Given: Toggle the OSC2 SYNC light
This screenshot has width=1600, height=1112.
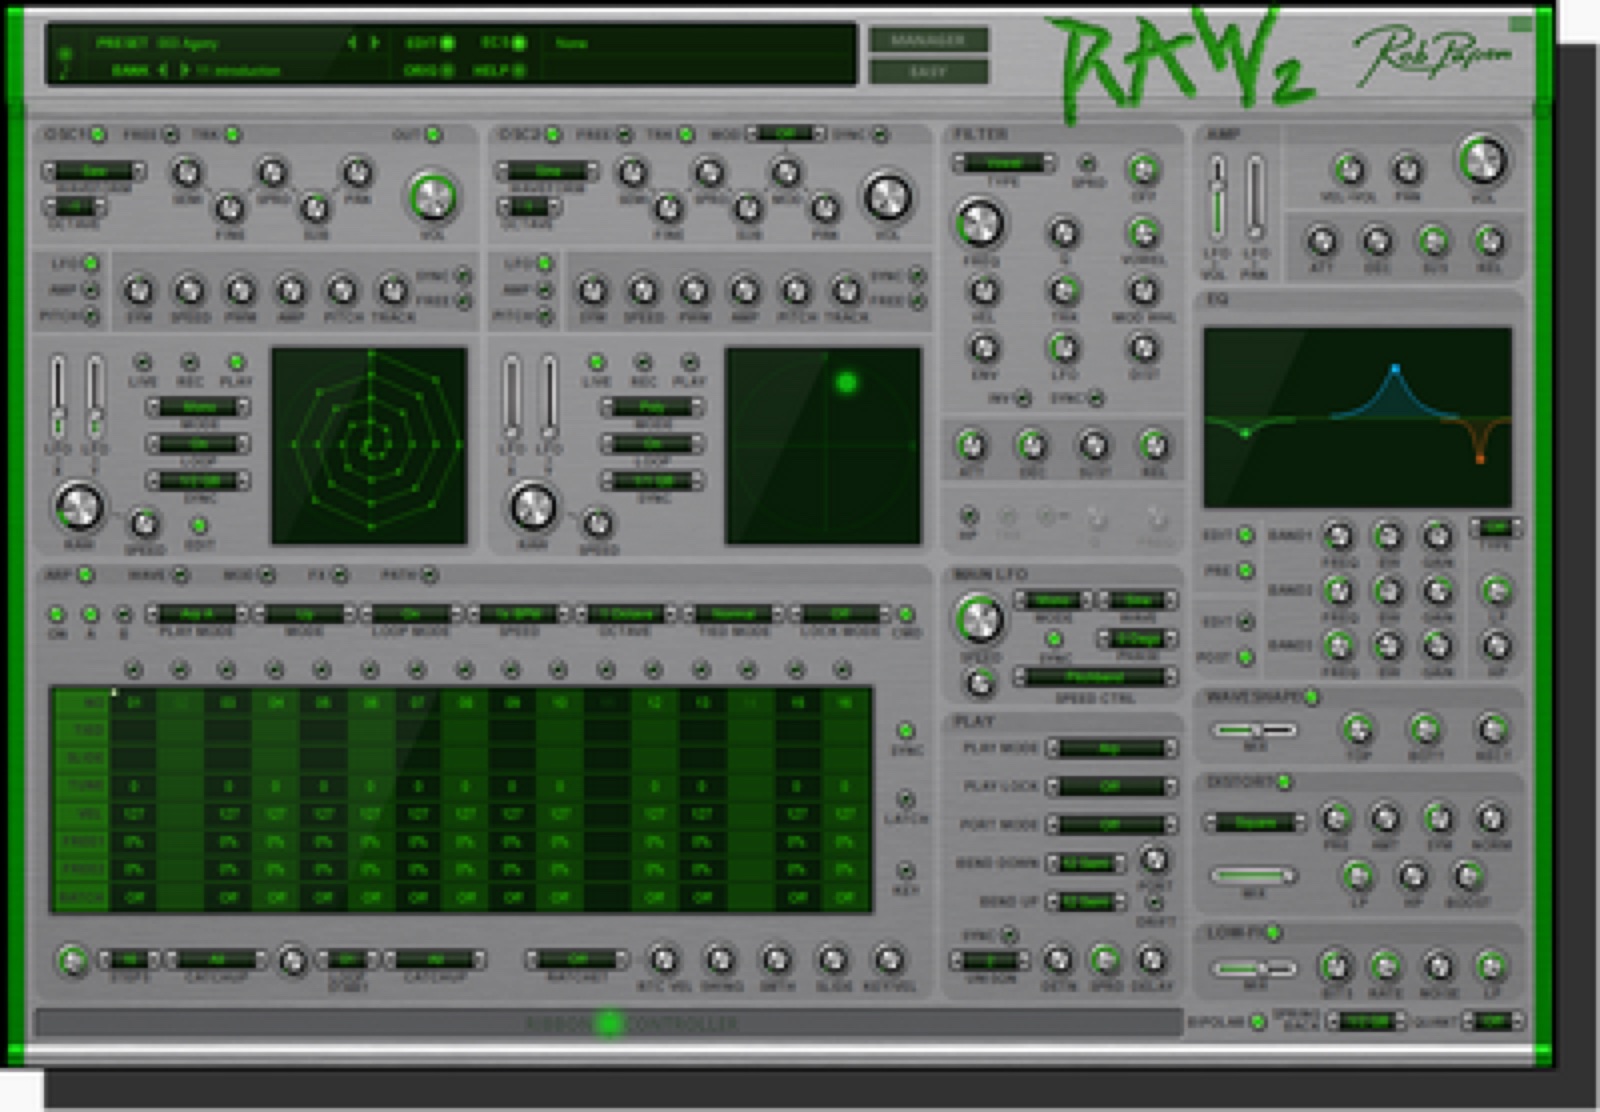Looking at the screenshot, I should coord(880,134).
